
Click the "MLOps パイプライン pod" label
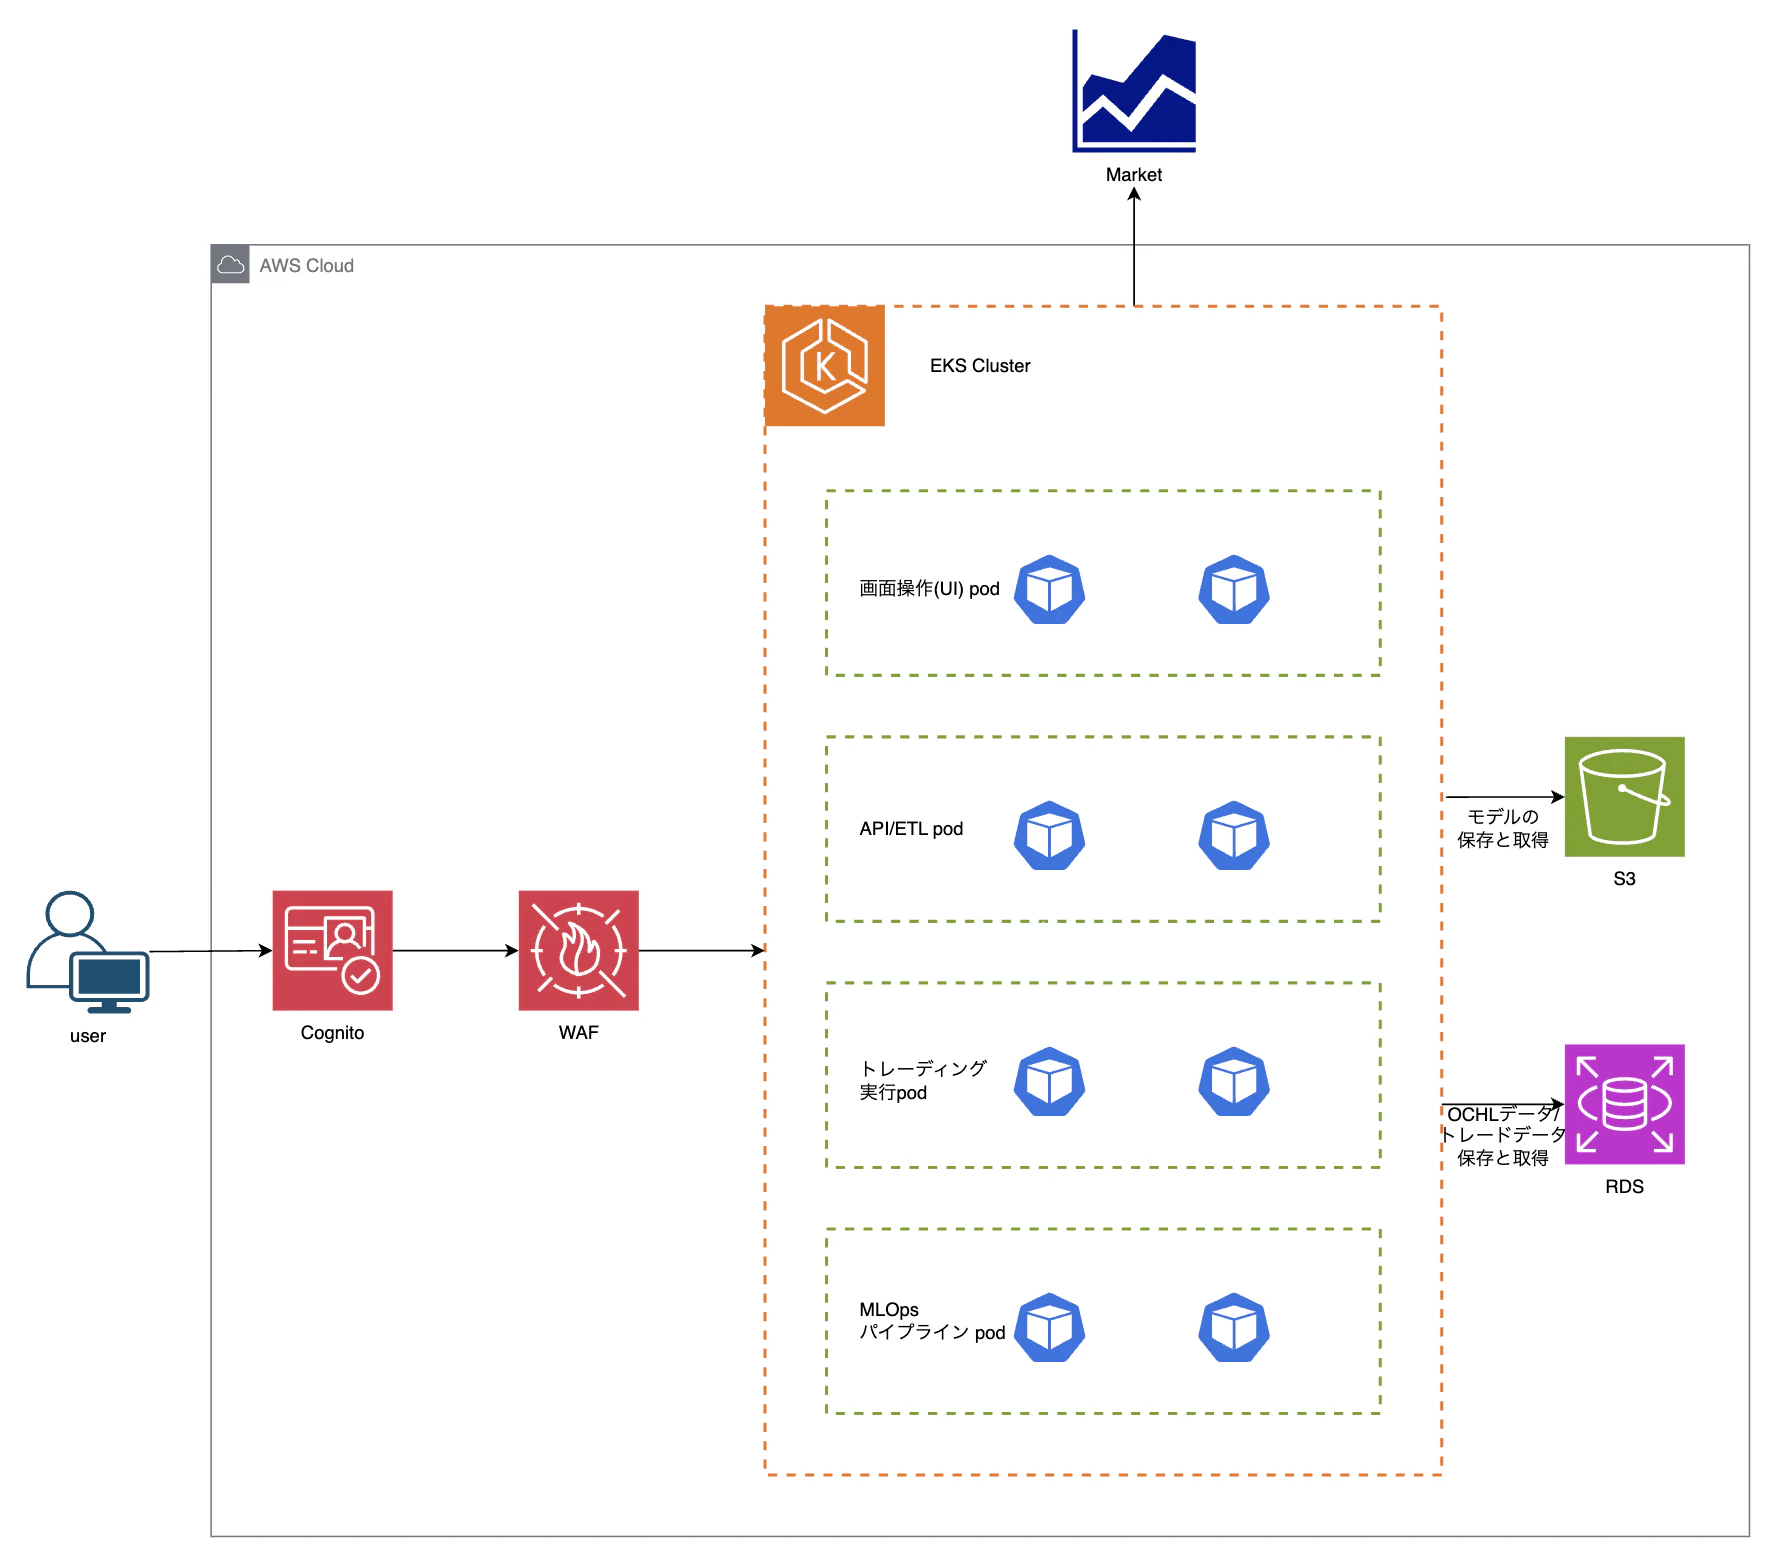tap(932, 1321)
